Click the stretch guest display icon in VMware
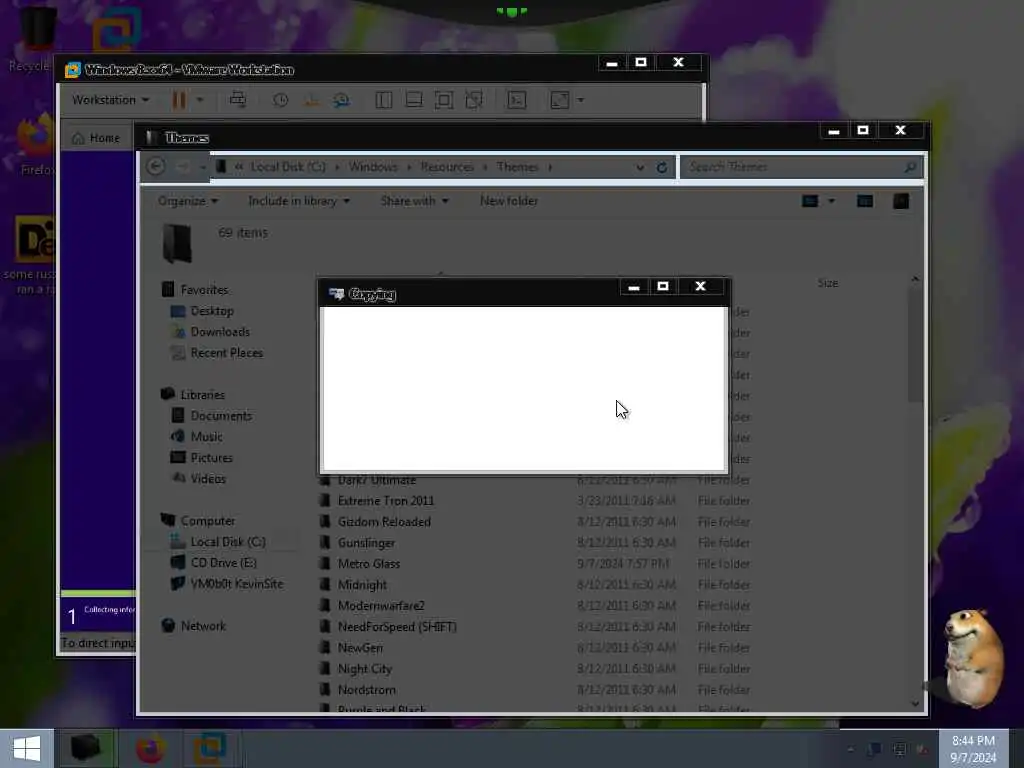 [560, 100]
